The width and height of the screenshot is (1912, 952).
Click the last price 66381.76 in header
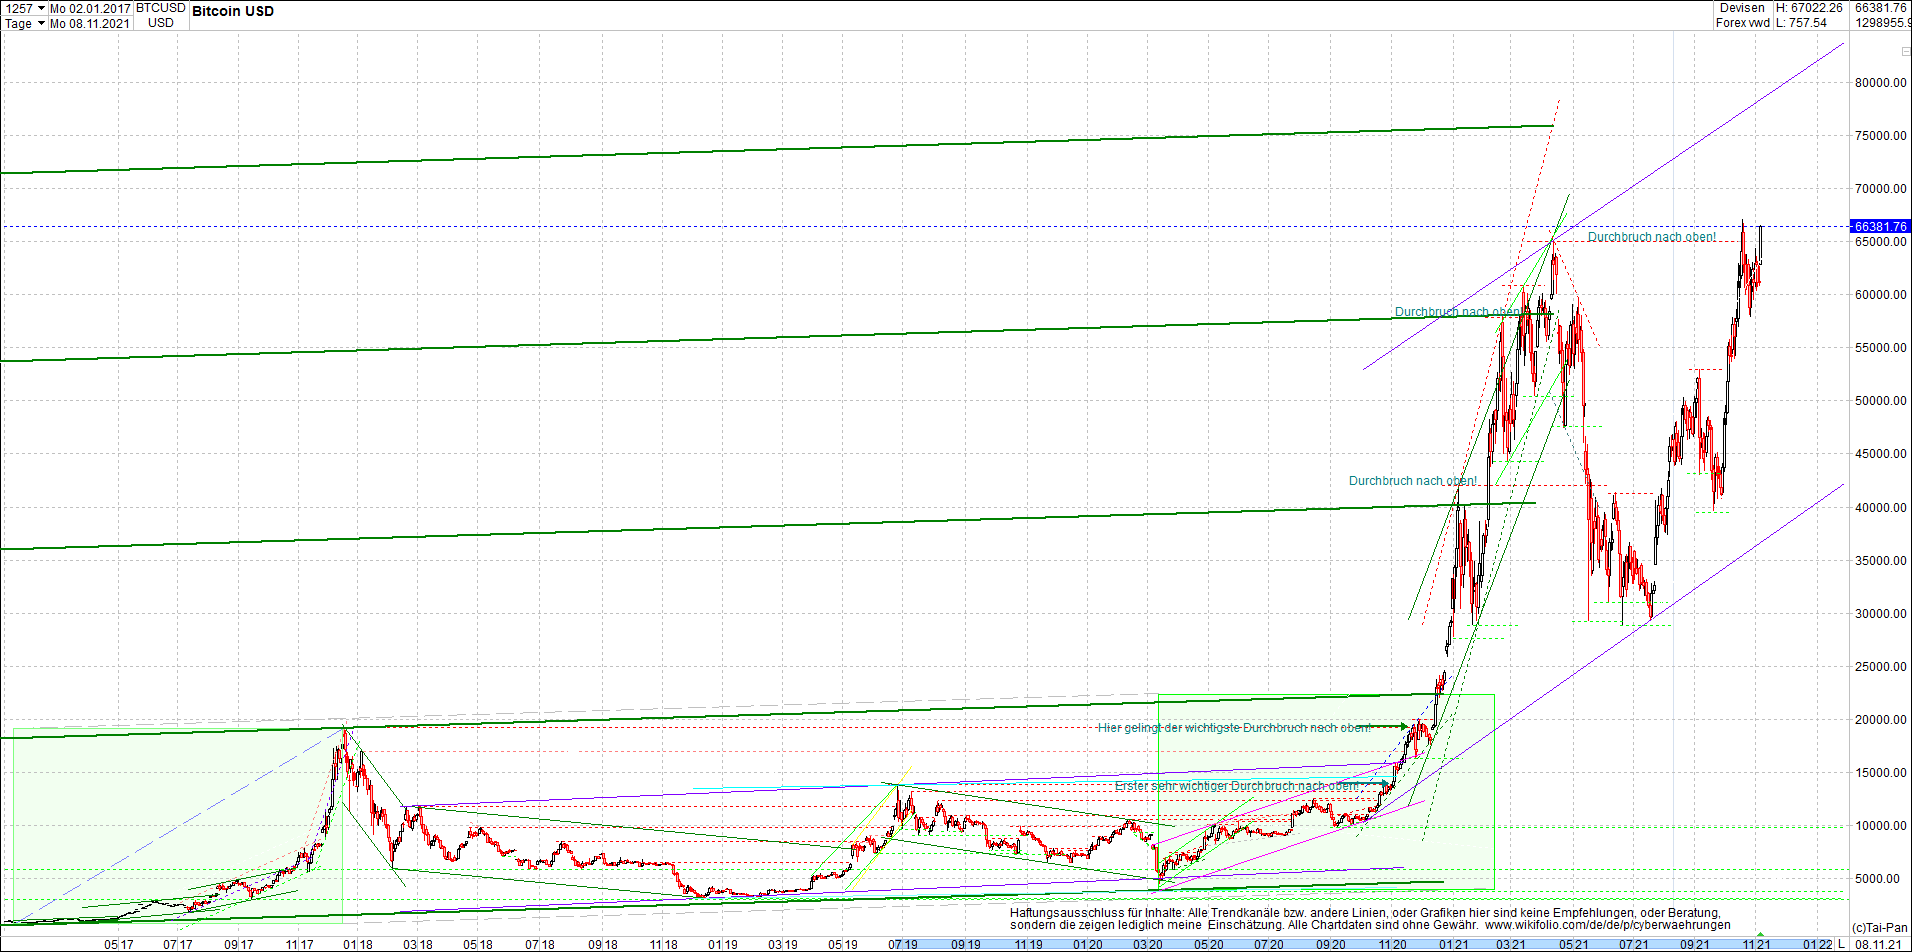coord(1881,8)
